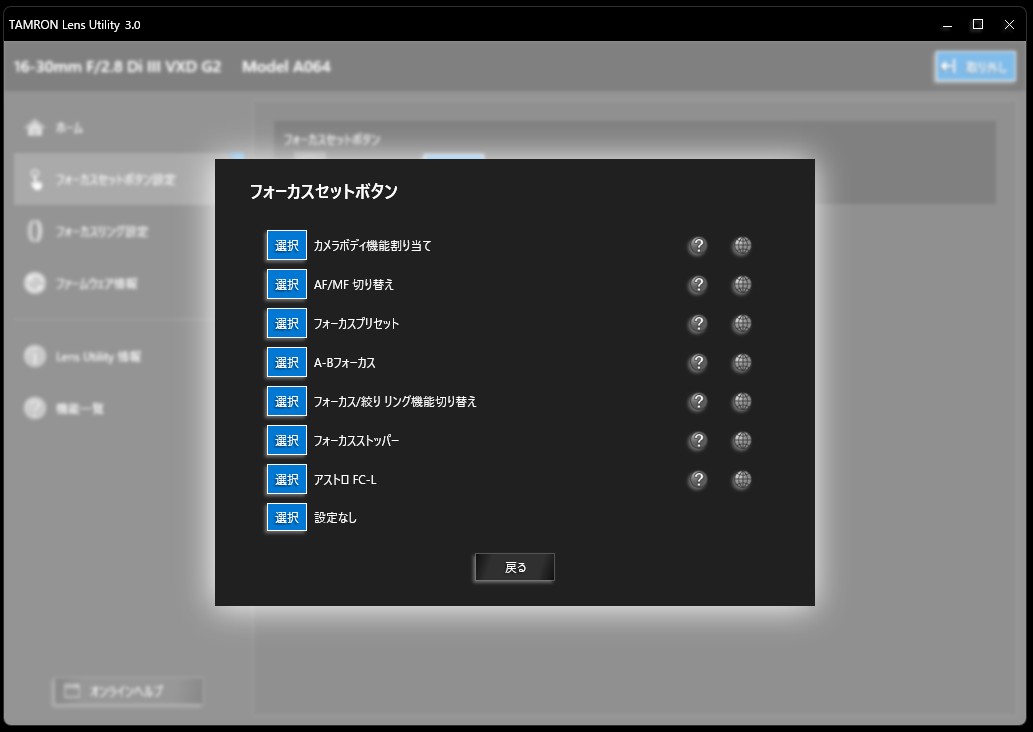Open help for フォーカス/絞りリング機能切り替え
Screen dimensions: 1033x732
698,402
